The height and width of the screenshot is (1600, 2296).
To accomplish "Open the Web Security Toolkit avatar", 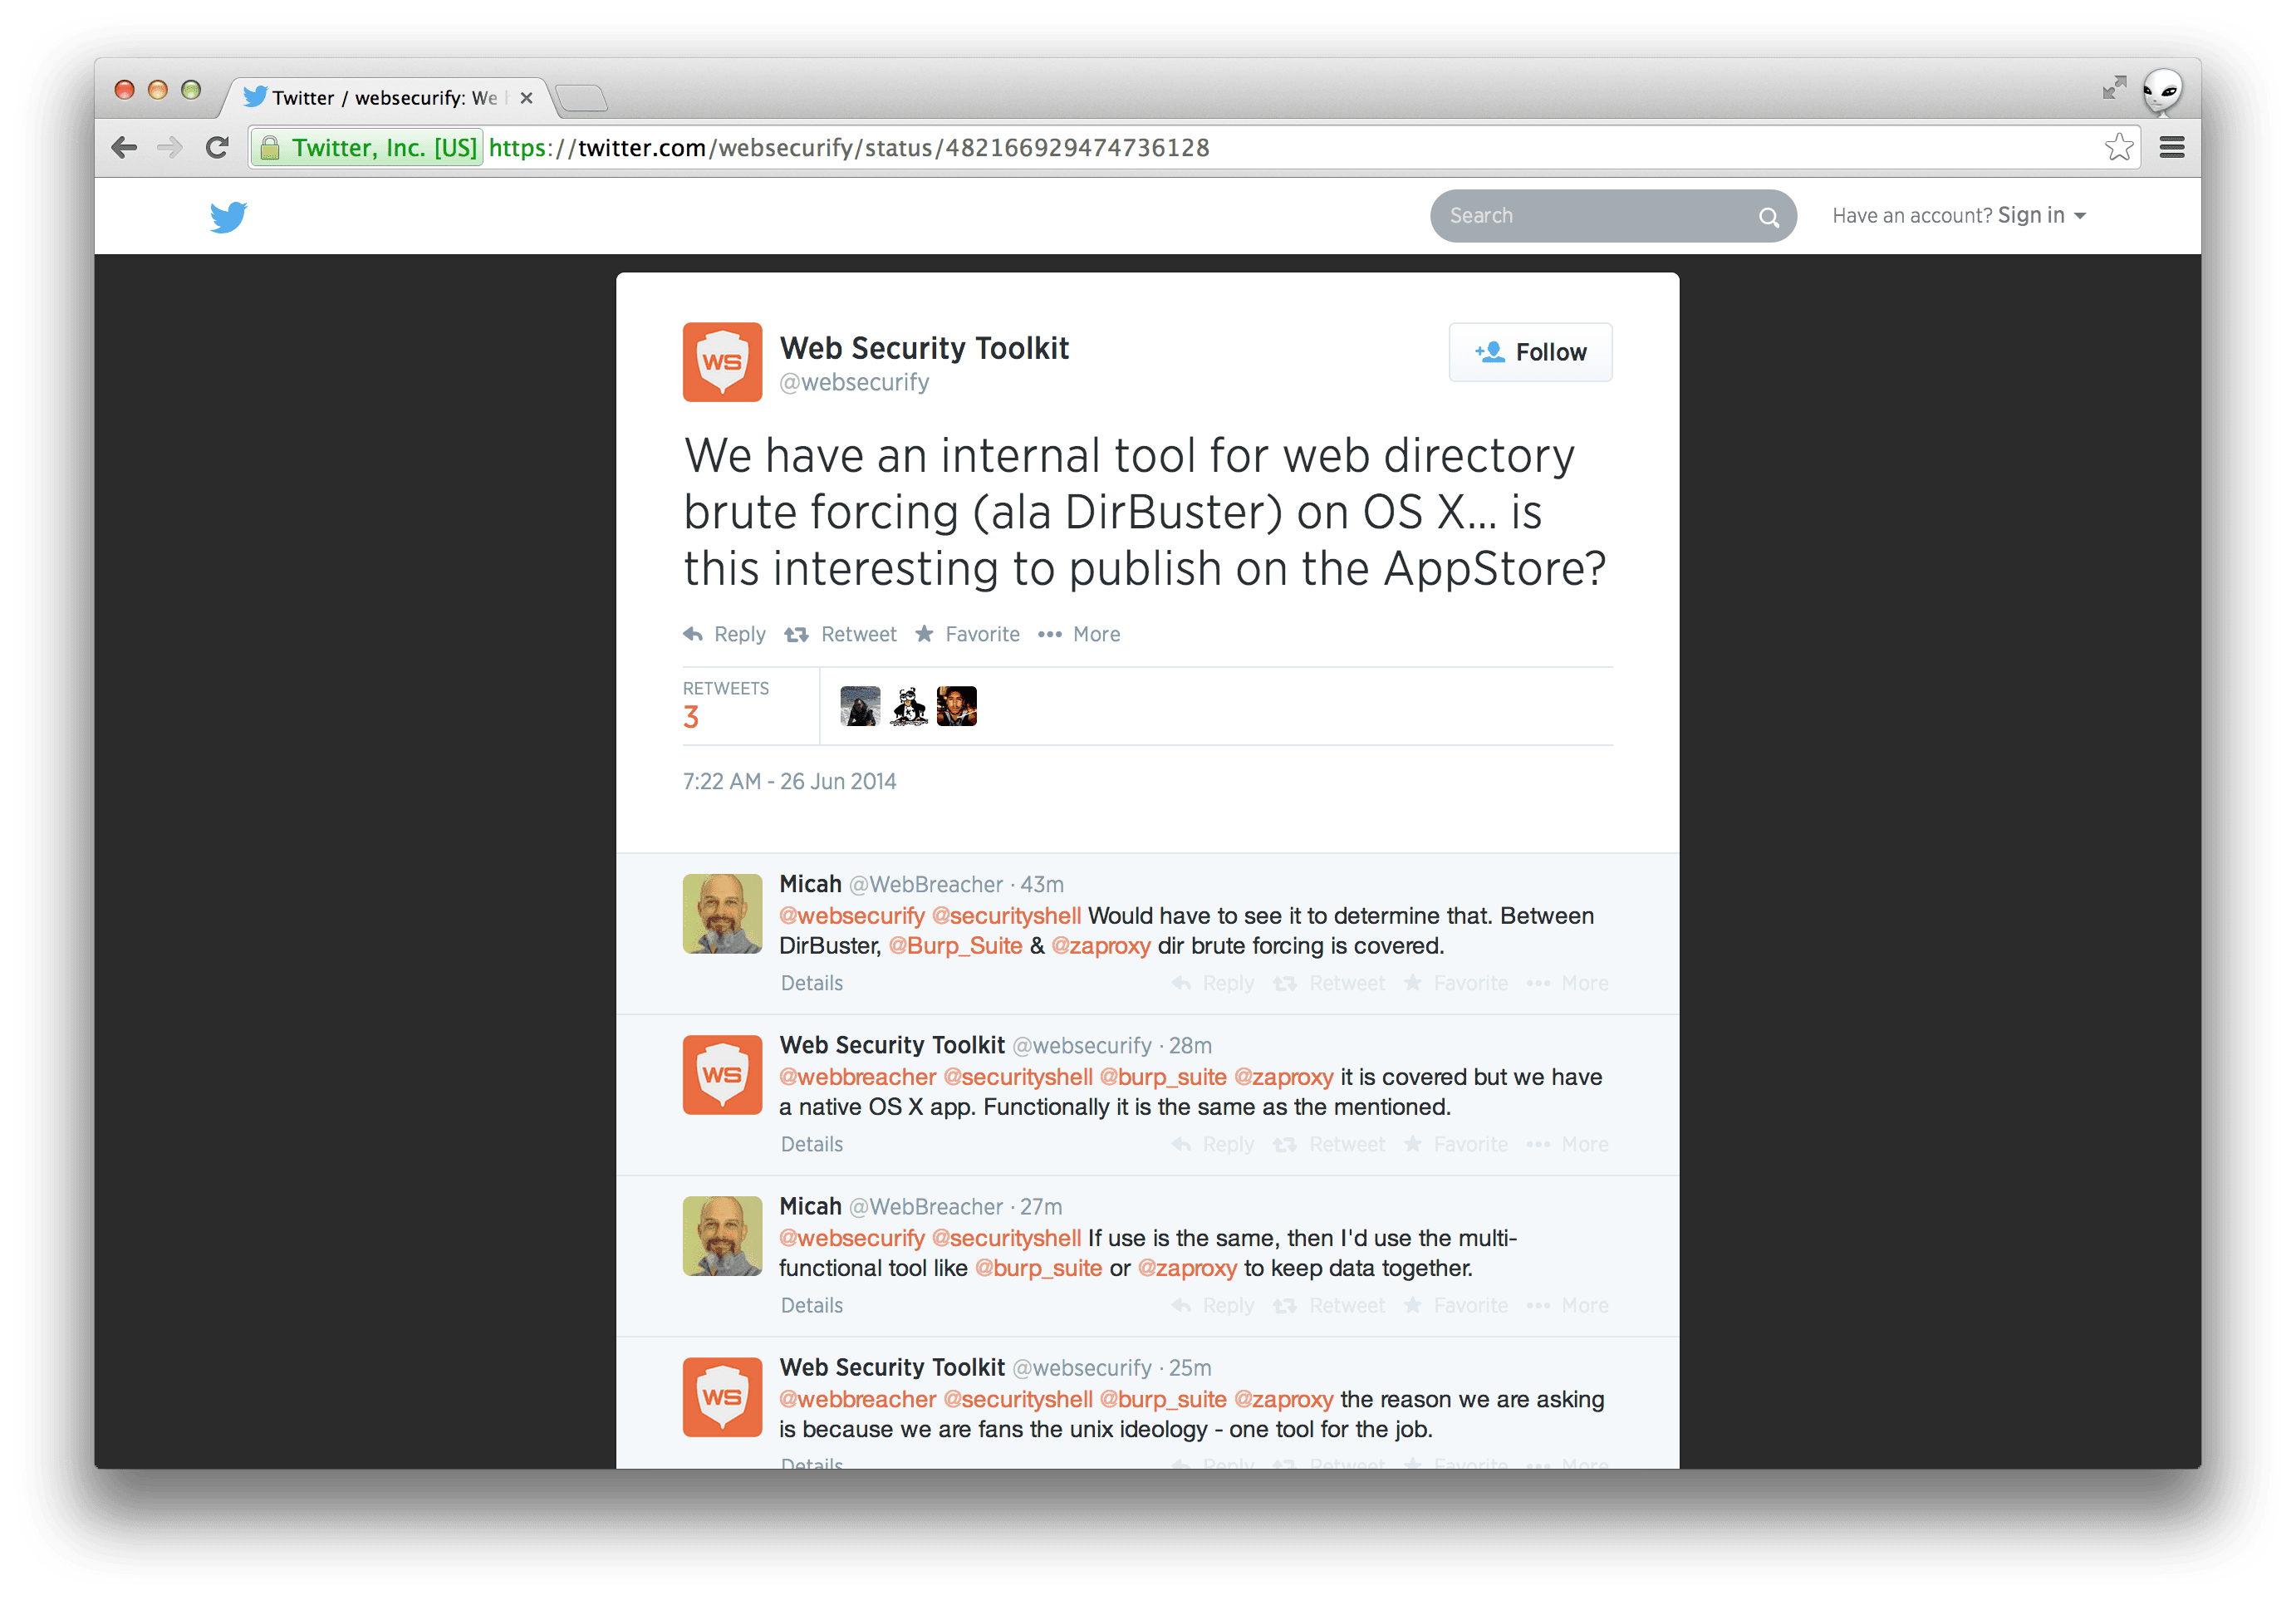I will 722,362.
